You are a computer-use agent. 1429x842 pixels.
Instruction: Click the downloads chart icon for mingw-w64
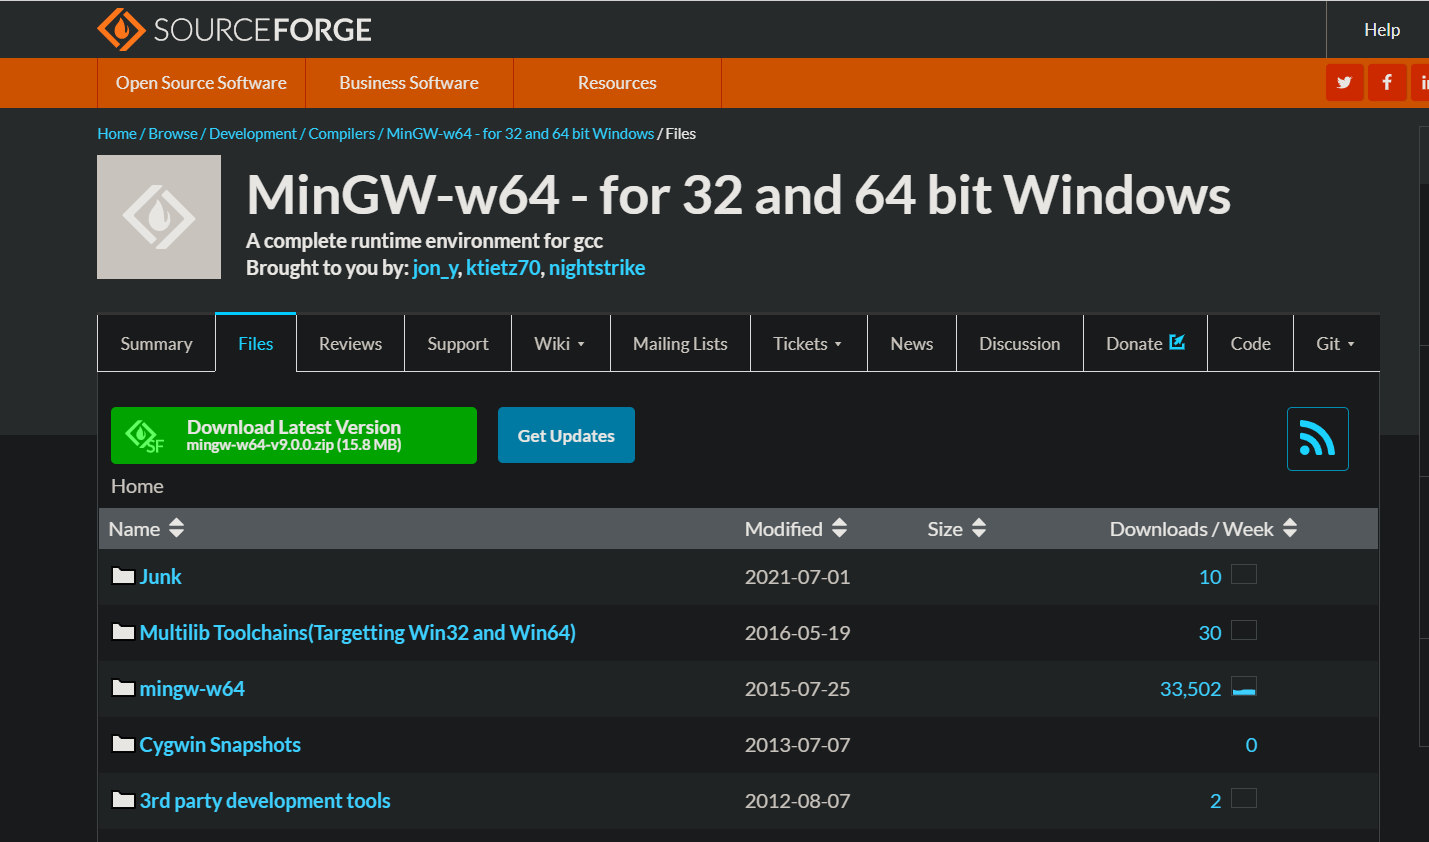coord(1244,686)
